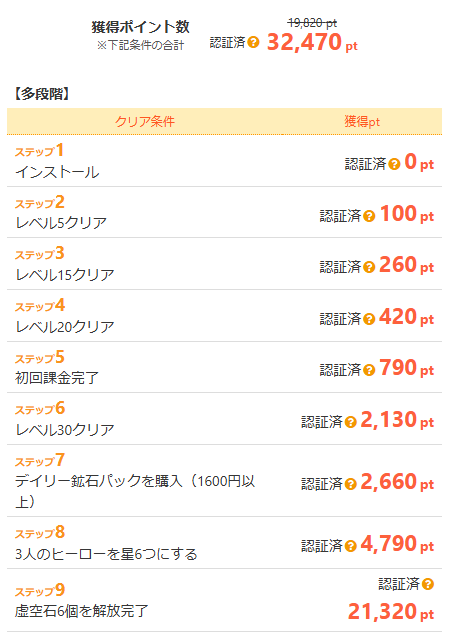Open the help icon beside 2,660 pt
This screenshot has width=451, height=635.
tap(351, 484)
